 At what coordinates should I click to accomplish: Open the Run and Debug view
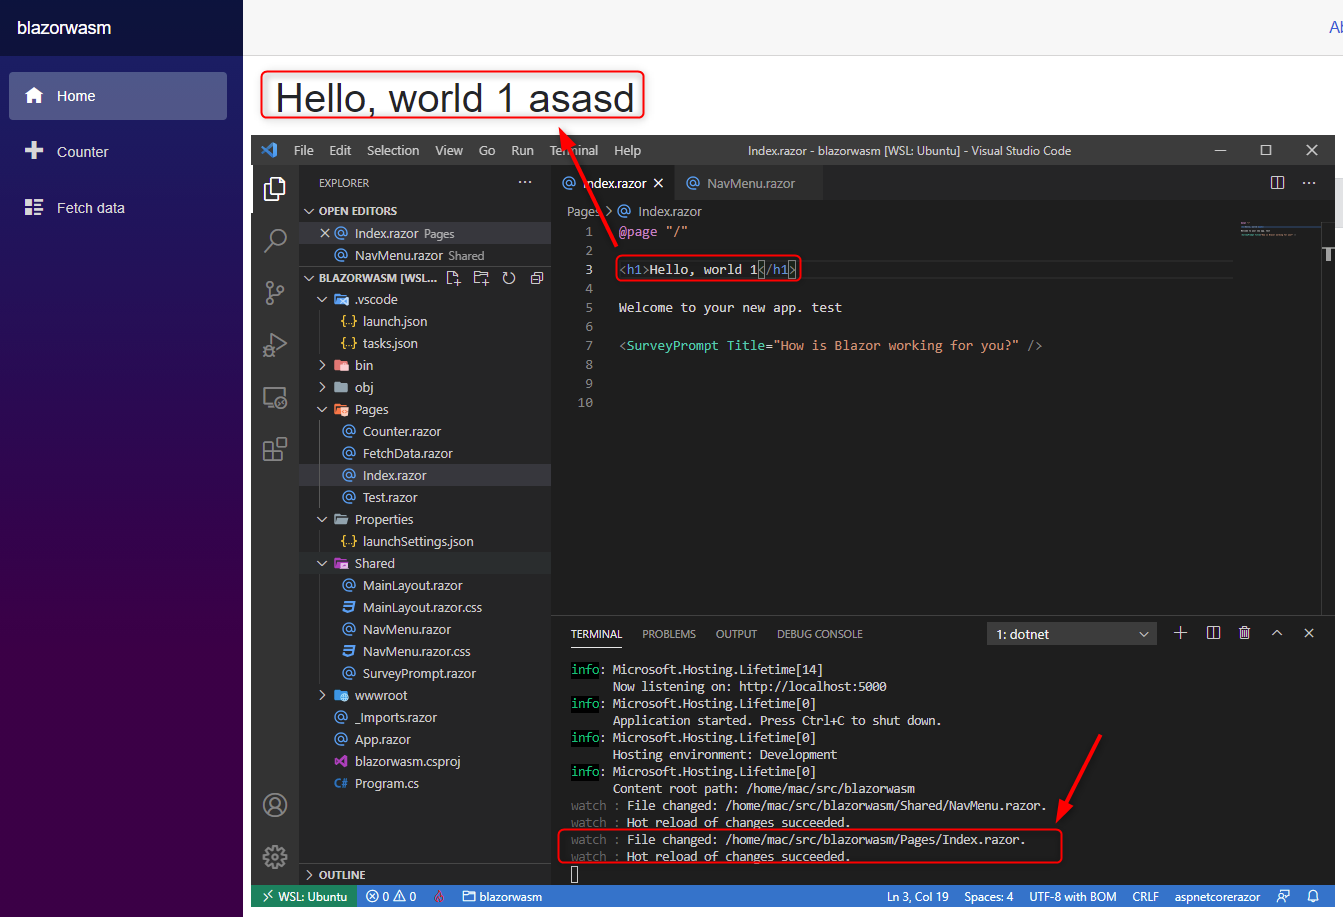(x=275, y=345)
